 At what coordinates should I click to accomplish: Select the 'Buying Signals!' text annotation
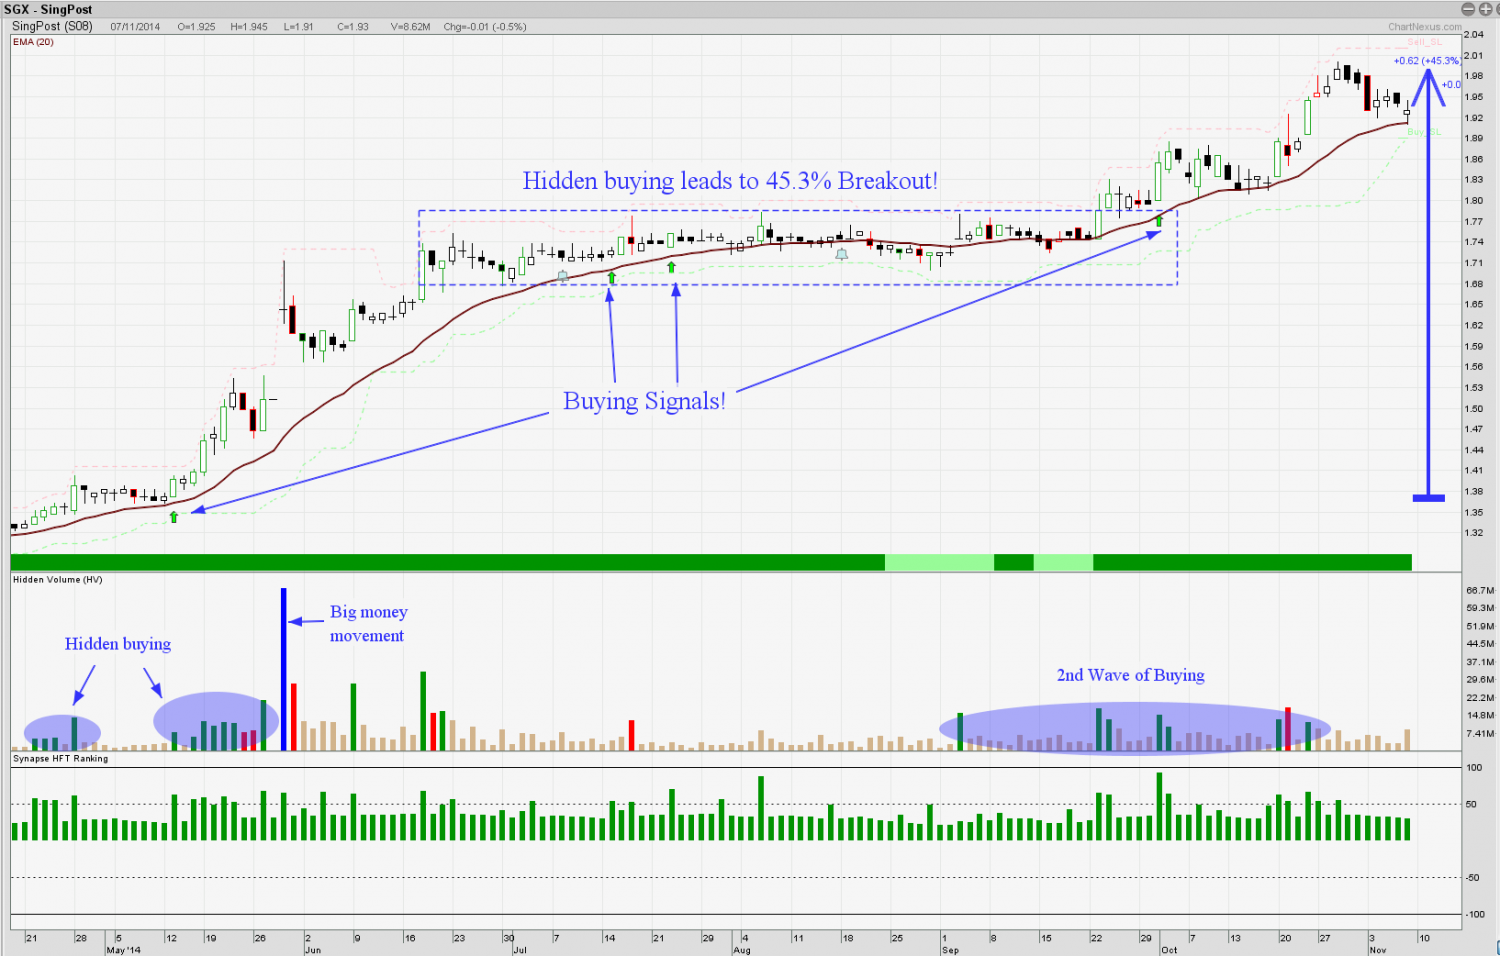pyautogui.click(x=644, y=401)
